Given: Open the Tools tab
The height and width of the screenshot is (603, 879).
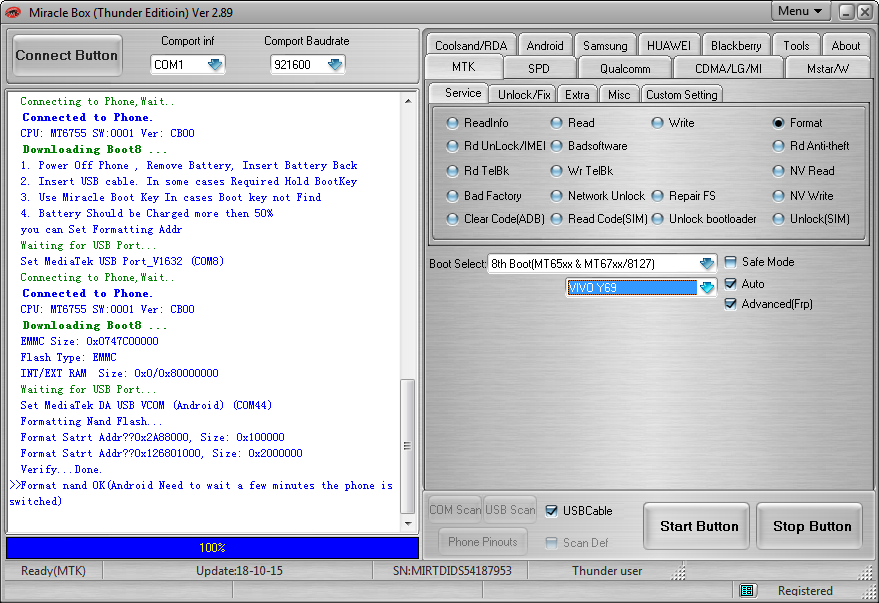Looking at the screenshot, I should pos(796,45).
